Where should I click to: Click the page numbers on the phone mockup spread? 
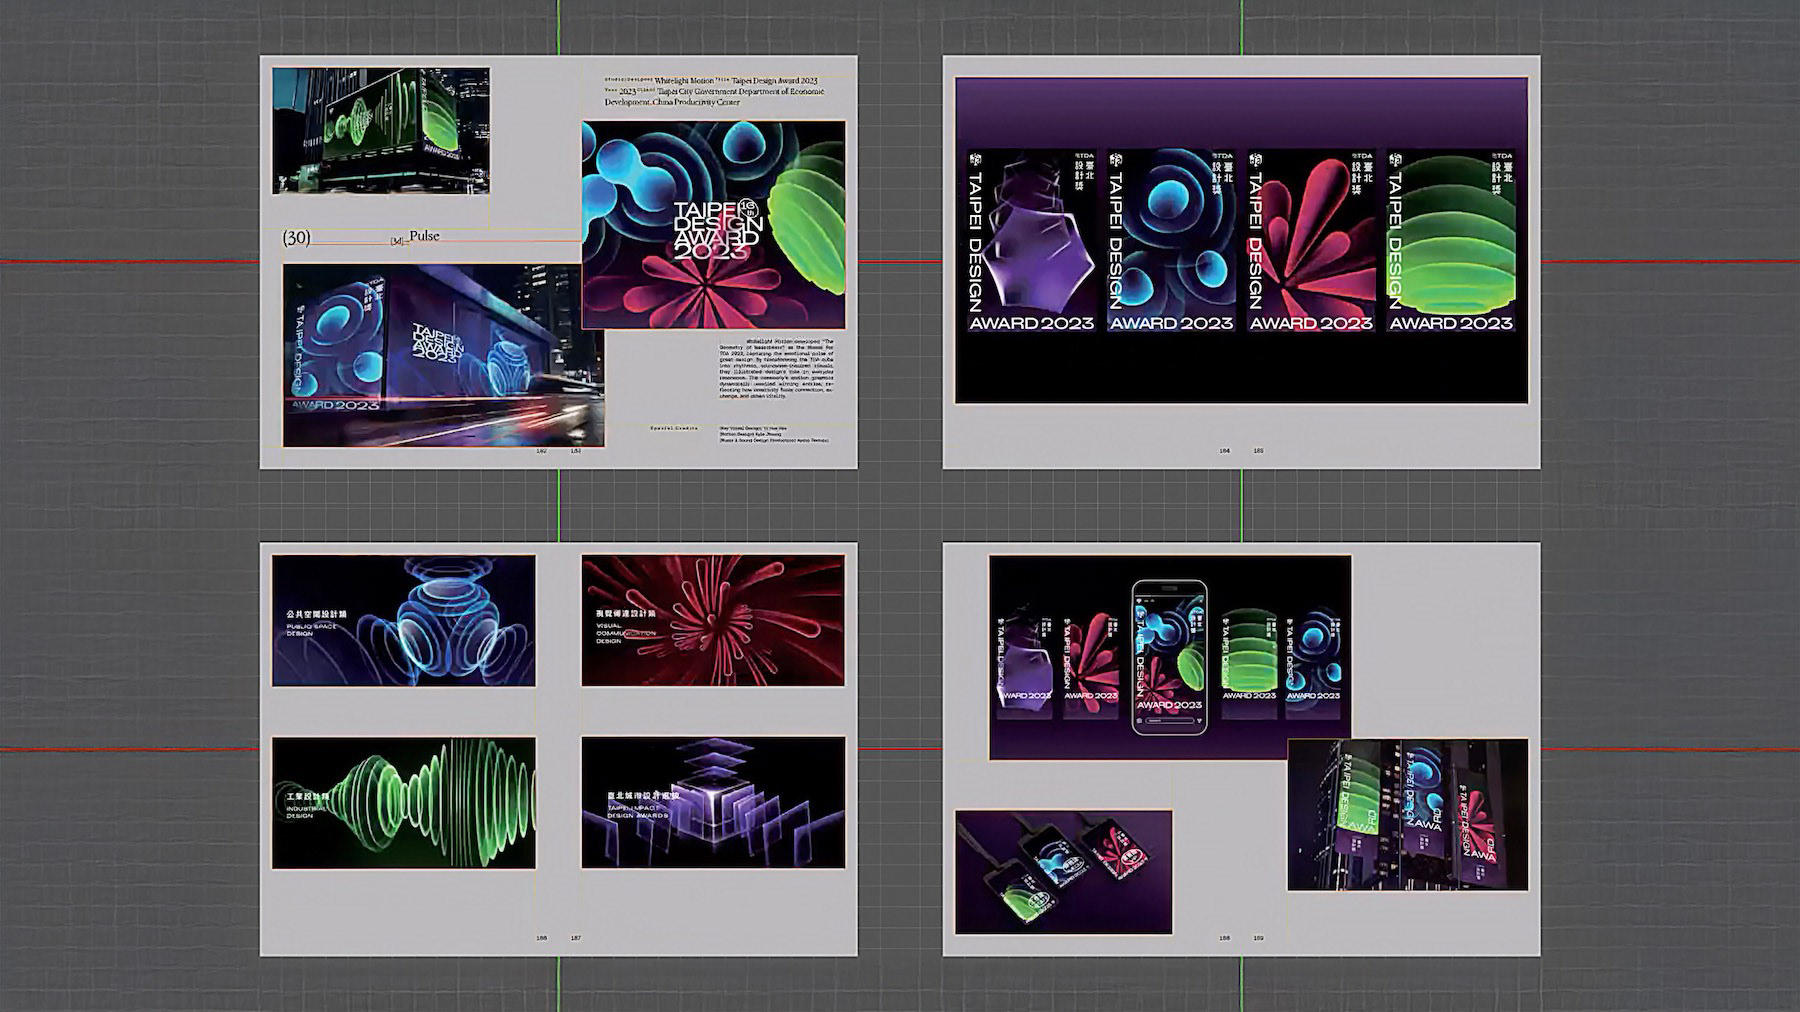tap(1241, 938)
